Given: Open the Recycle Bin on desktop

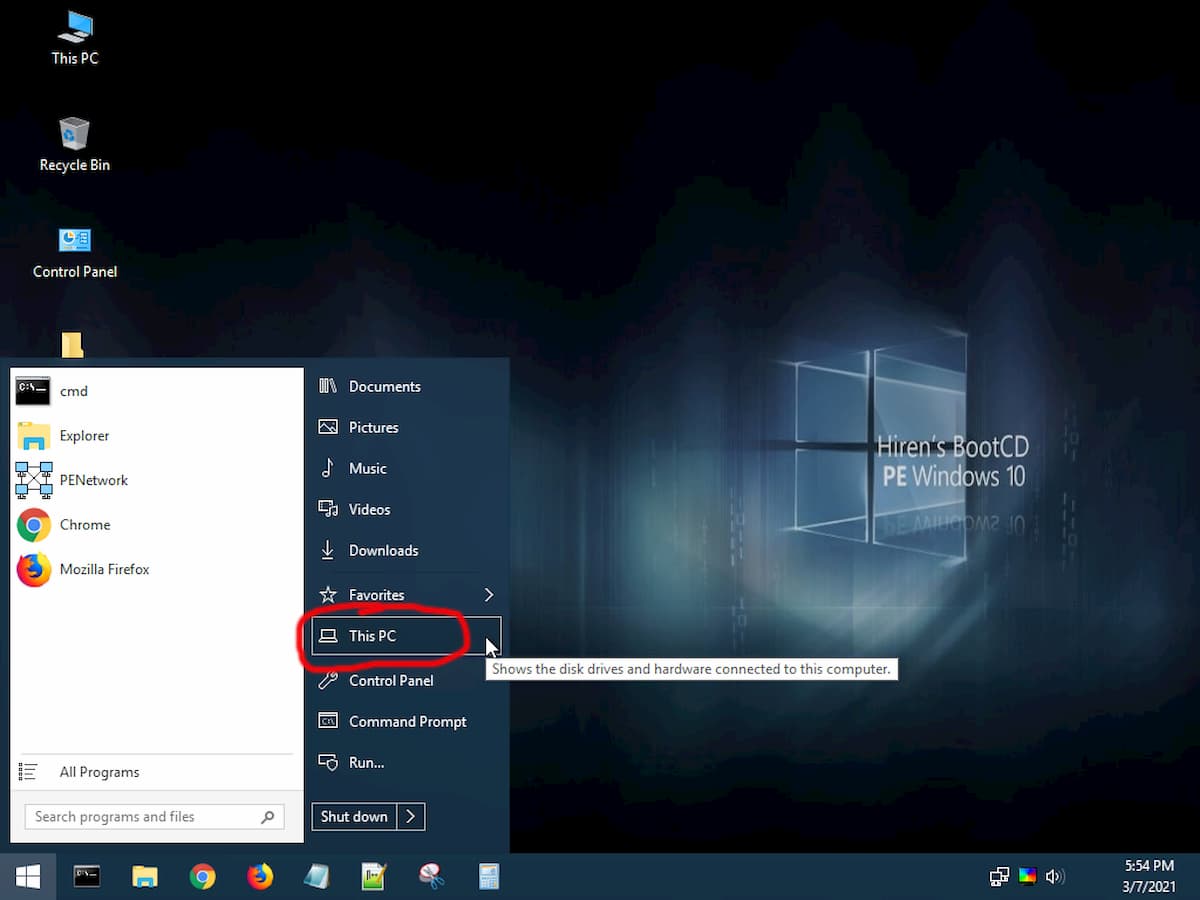Looking at the screenshot, I should tap(75, 145).
